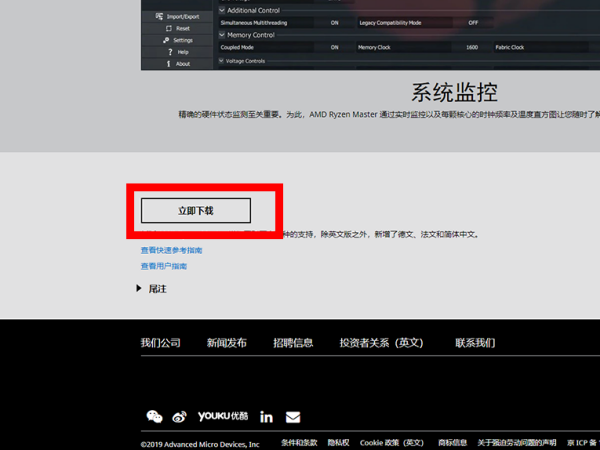
Task: Click the Memory Clock 1600 value field
Action: tap(471, 47)
